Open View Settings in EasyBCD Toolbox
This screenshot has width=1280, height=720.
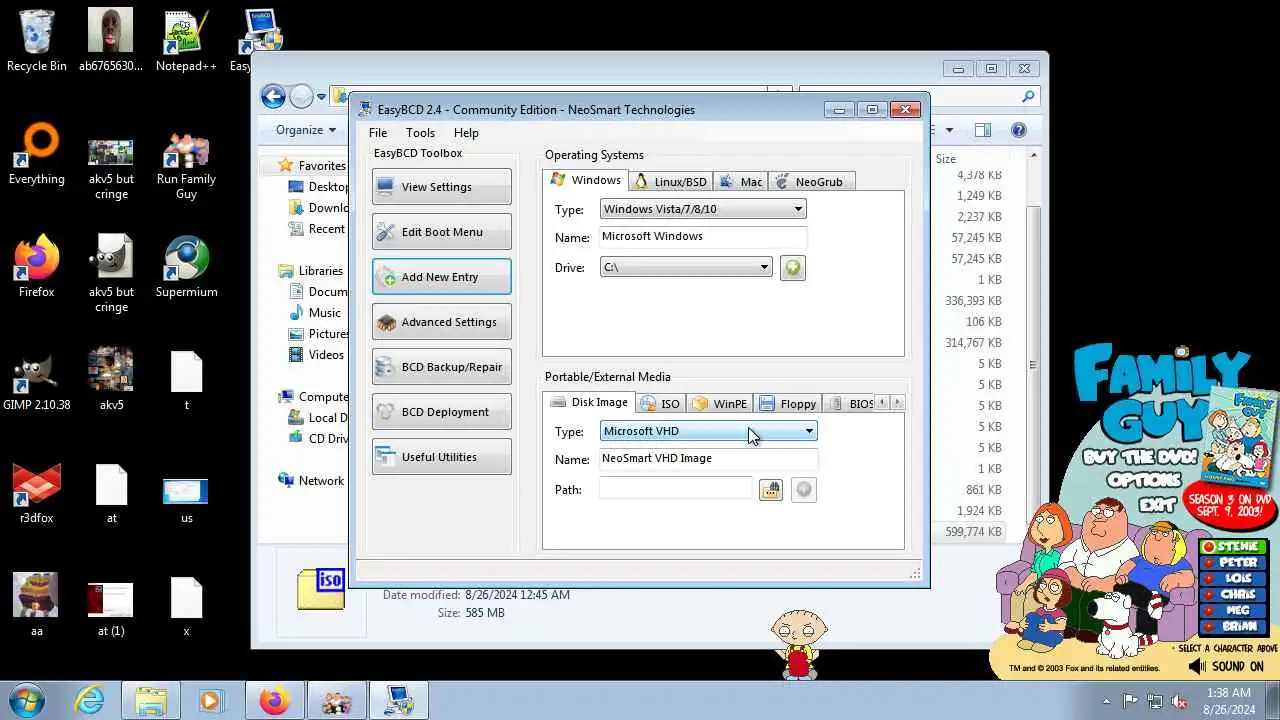[441, 187]
